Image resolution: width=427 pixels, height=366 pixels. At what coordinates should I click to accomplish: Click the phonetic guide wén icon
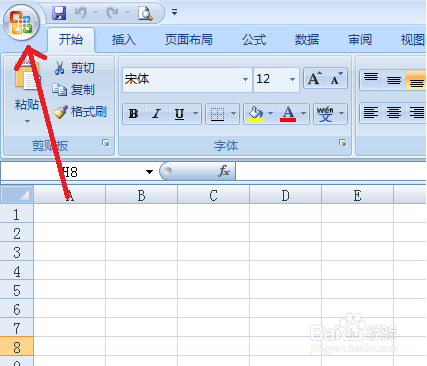tap(325, 114)
